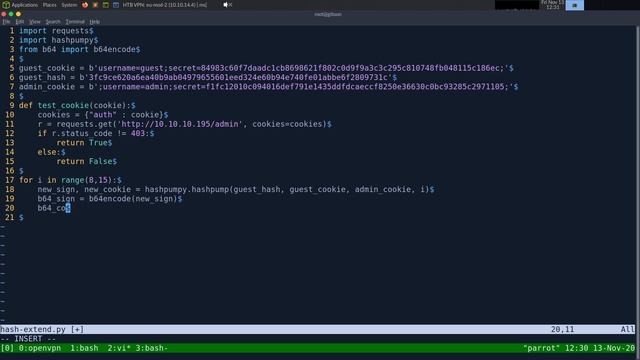This screenshot has width=640, height=360.
Task: Click the admin_cookie variable on line 7
Action: [x=47, y=87]
